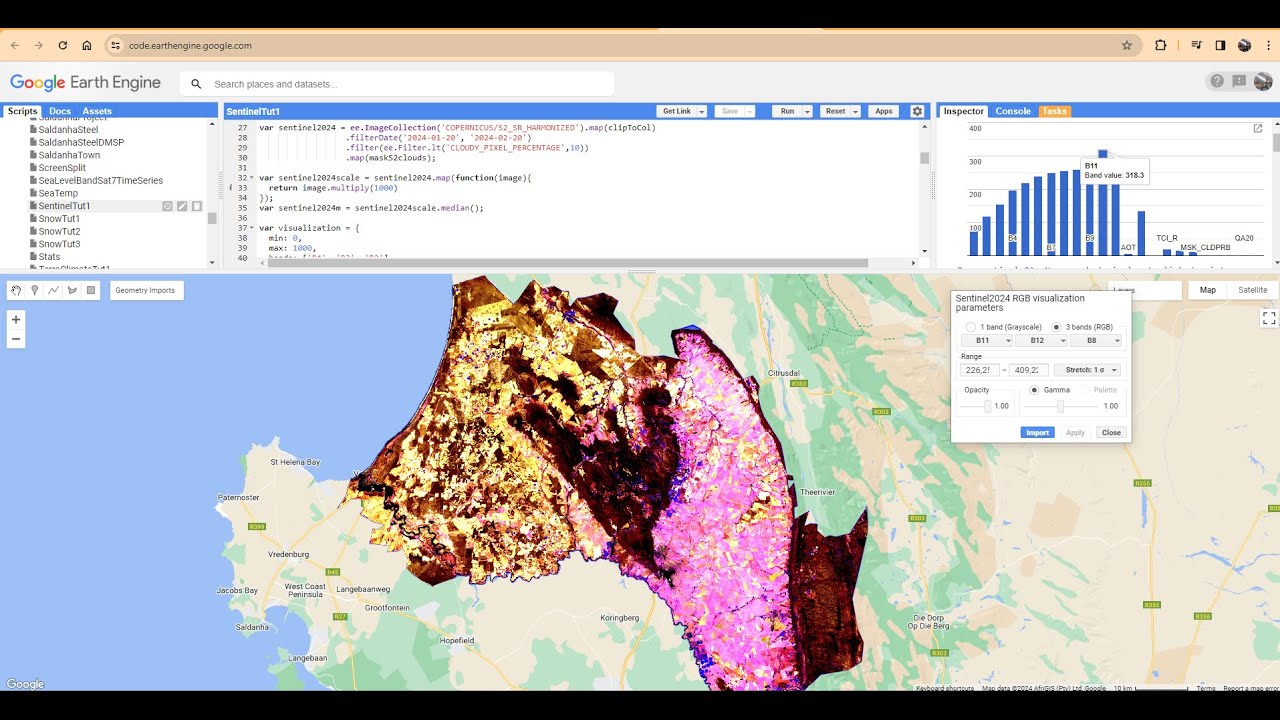Image resolution: width=1280 pixels, height=720 pixels.
Task: Switch to the Inspector tab
Action: 964,111
